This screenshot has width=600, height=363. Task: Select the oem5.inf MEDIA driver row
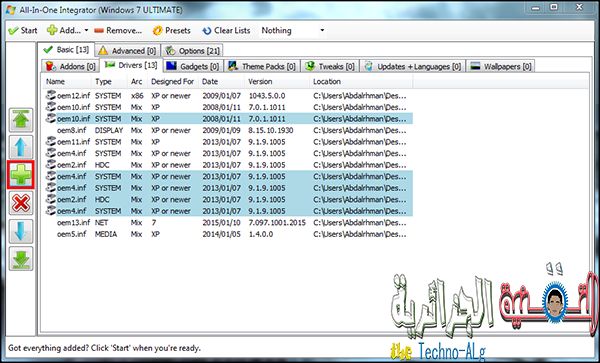click(228, 234)
